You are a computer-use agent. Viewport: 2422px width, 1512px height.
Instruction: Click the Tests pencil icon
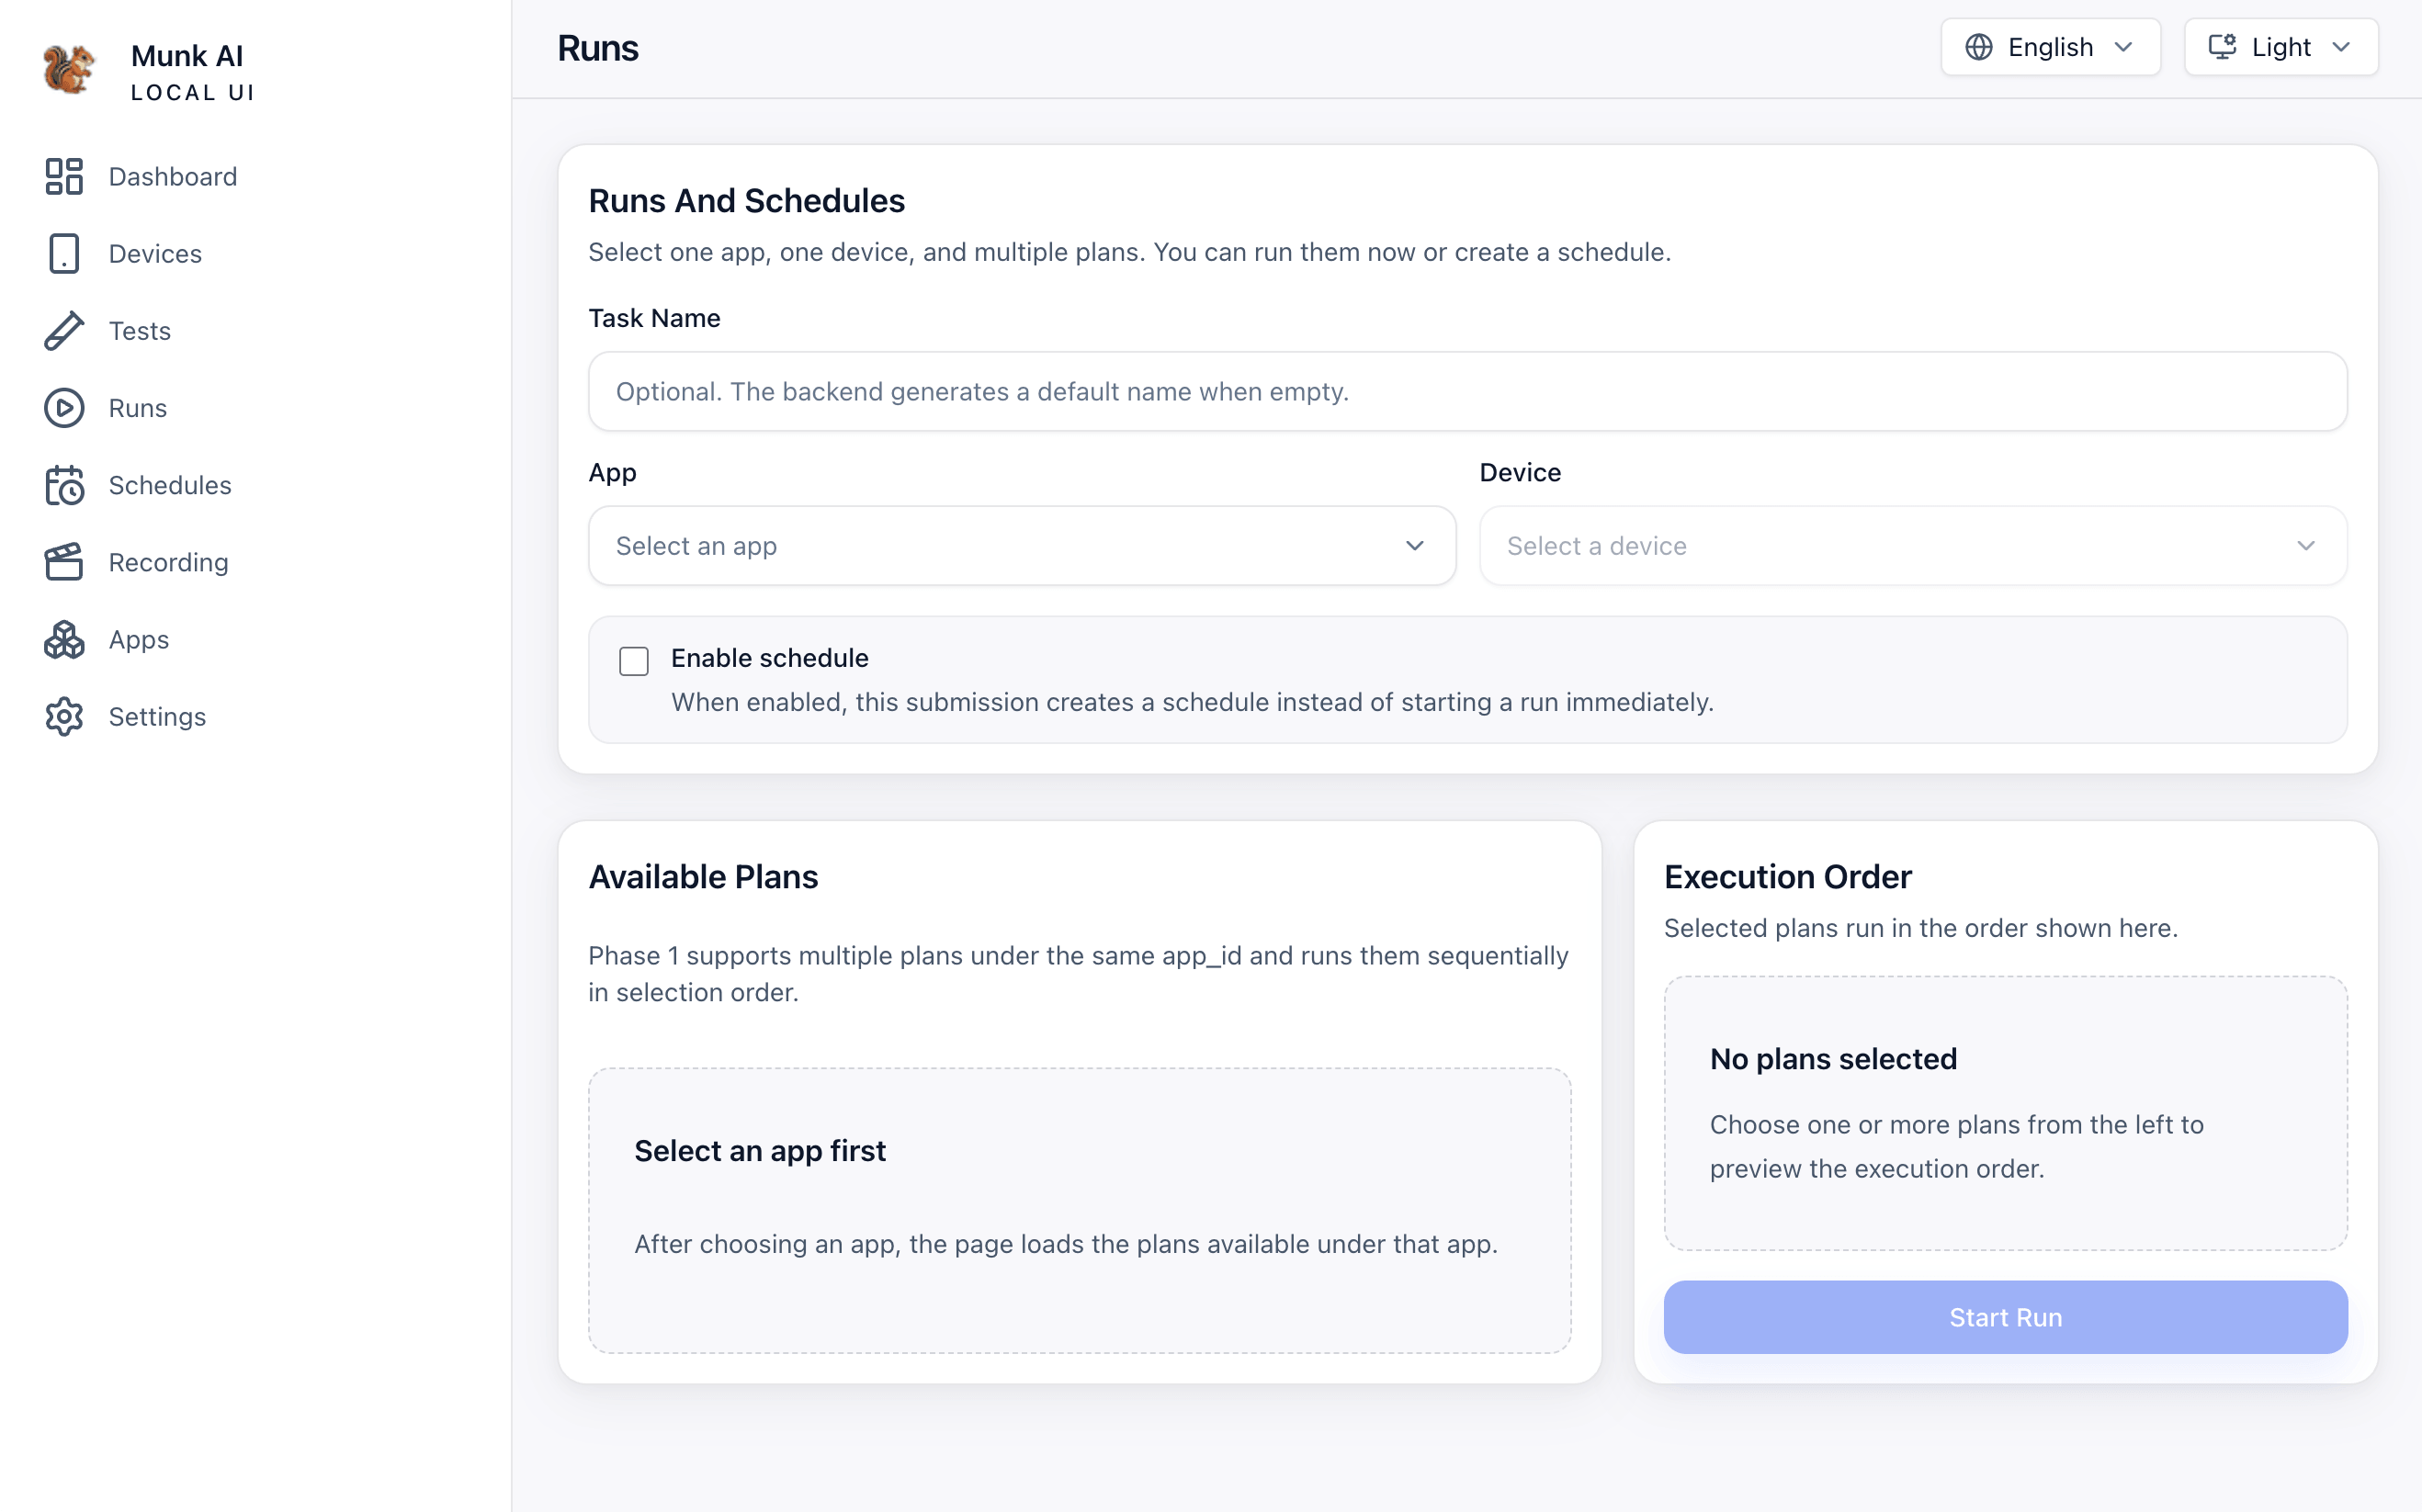(64, 331)
